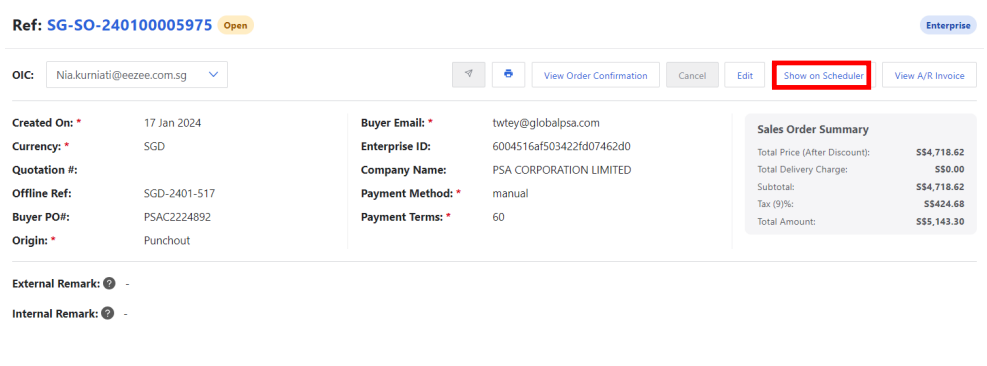Open View Order Confirmation
Screen dimensions: 987x366
595,75
